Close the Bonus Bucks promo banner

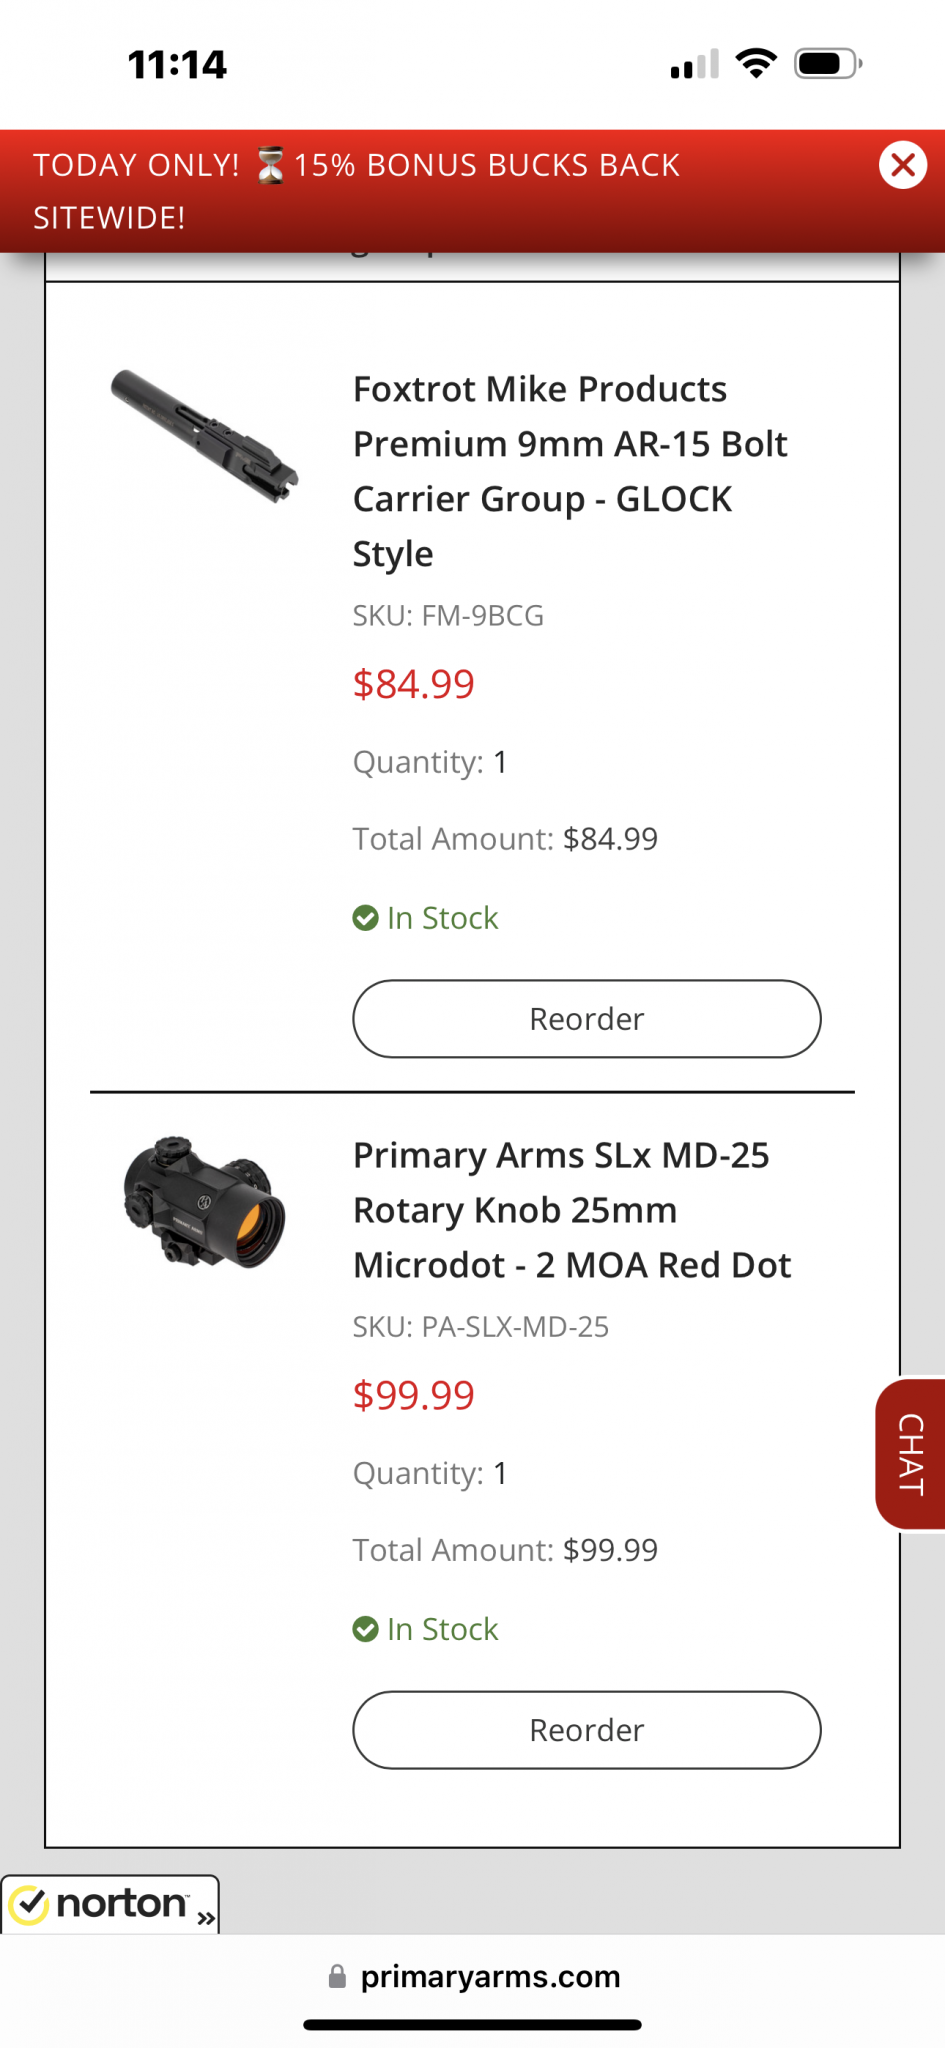pos(902,166)
